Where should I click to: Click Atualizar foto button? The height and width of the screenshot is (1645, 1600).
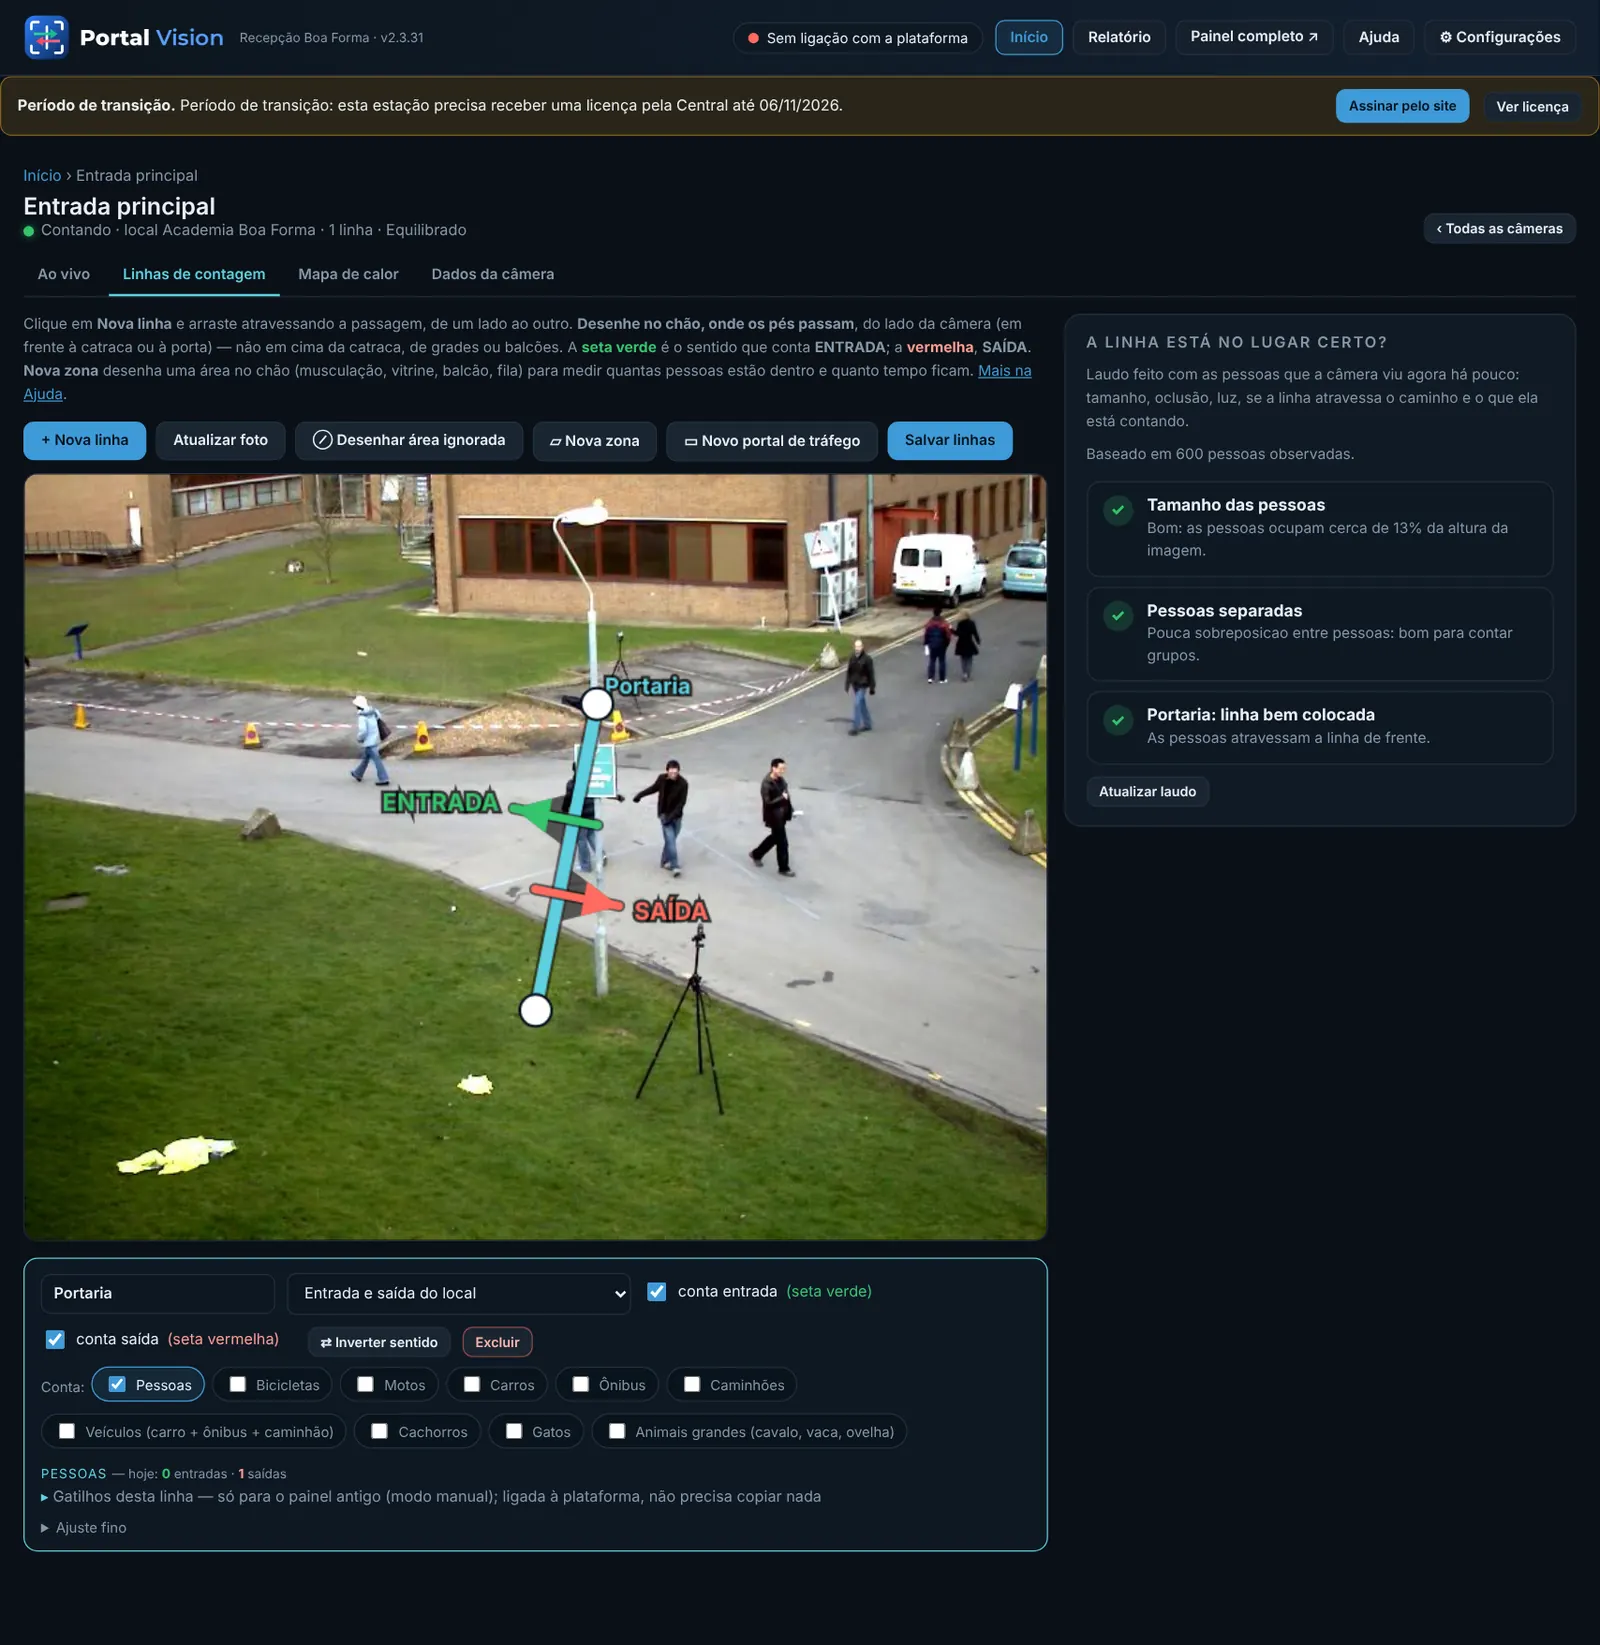pyautogui.click(x=221, y=440)
